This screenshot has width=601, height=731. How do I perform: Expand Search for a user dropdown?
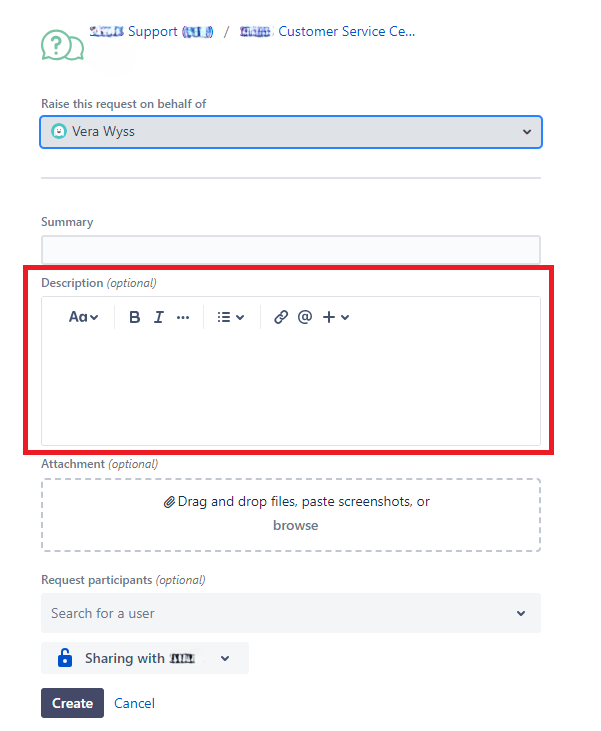[291, 613]
